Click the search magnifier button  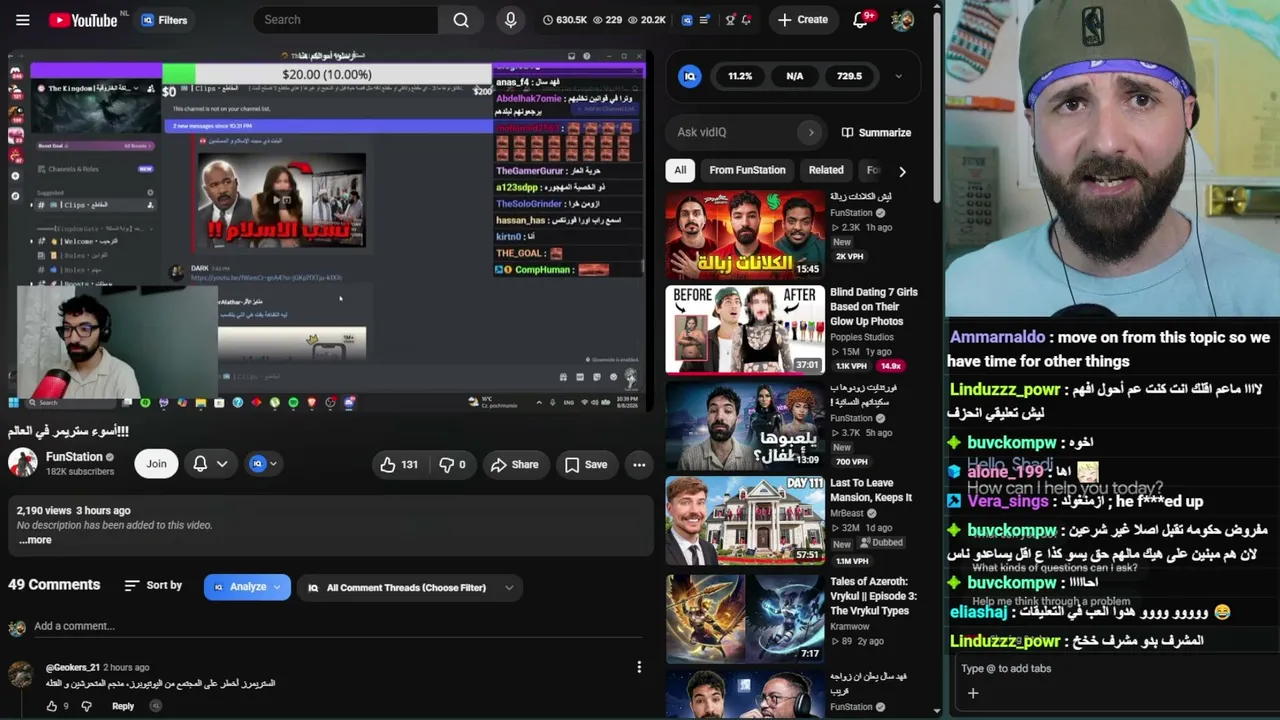[x=461, y=20]
